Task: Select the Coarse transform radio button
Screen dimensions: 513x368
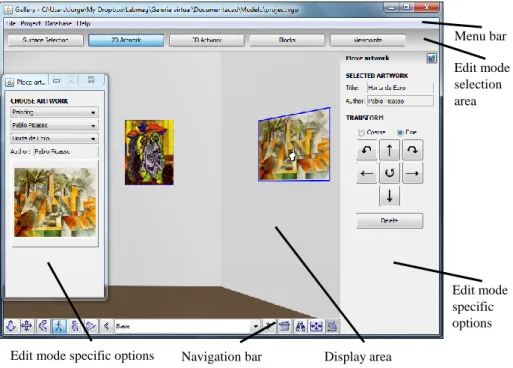Action: point(361,133)
